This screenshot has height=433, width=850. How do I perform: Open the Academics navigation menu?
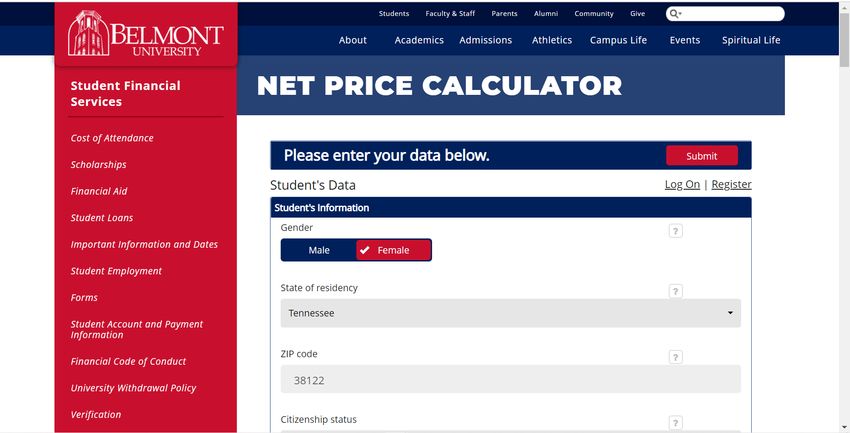pyautogui.click(x=419, y=40)
